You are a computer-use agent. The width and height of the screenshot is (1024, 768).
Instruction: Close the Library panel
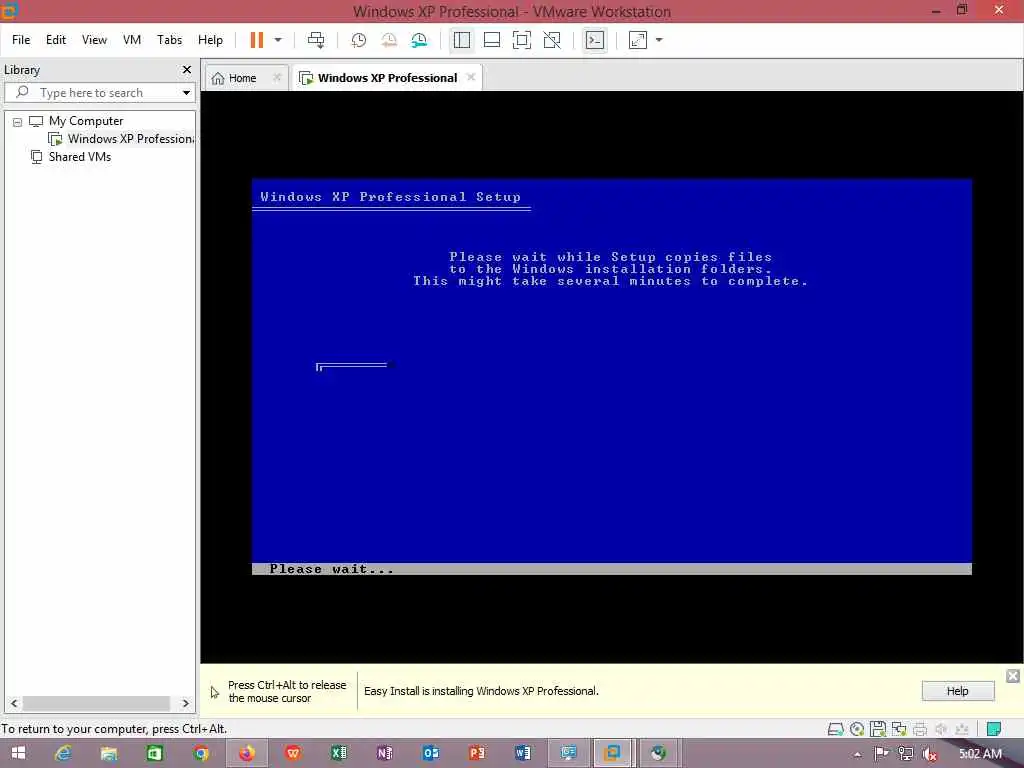point(187,69)
